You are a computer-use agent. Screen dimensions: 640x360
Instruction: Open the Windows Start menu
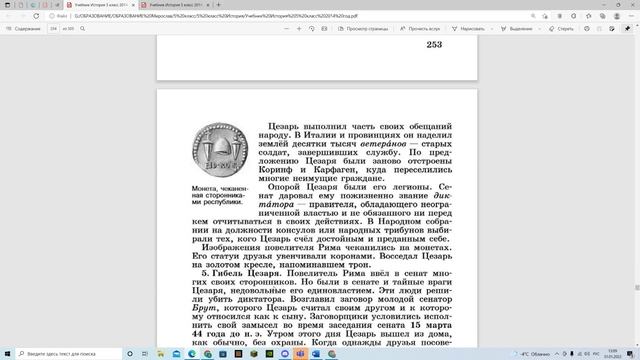7,353
